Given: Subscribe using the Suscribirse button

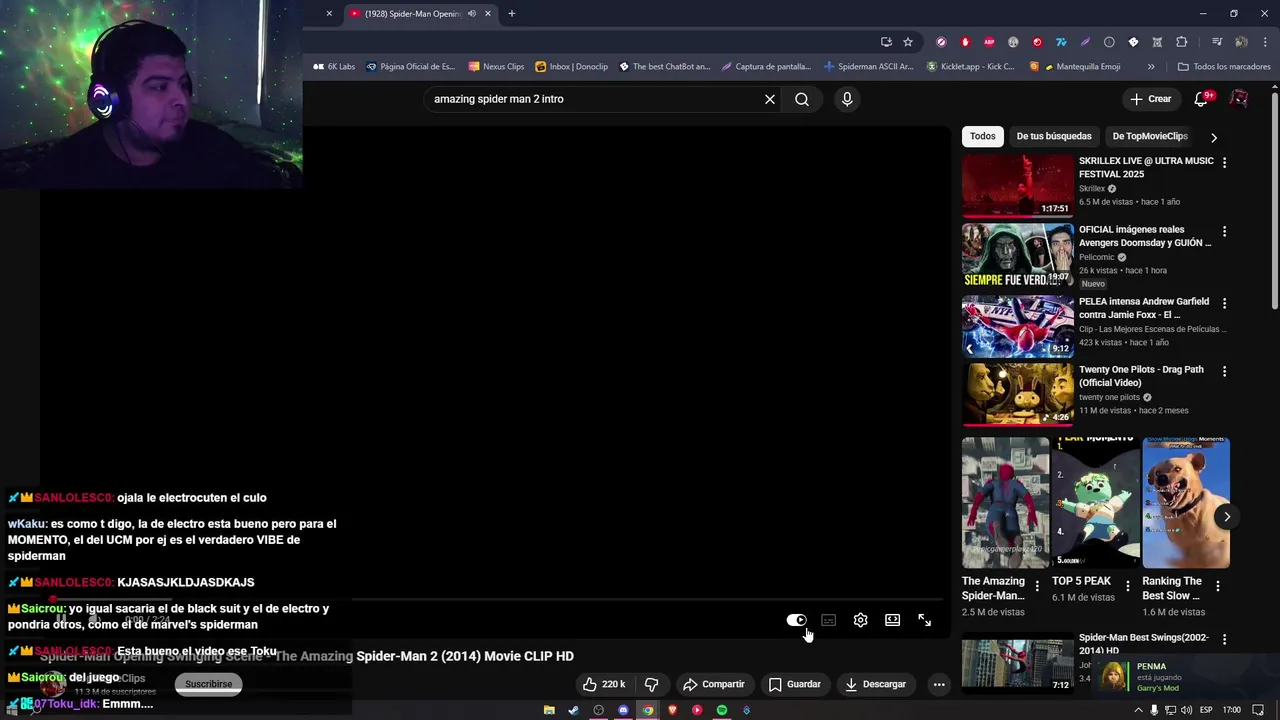Looking at the screenshot, I should click(x=208, y=684).
